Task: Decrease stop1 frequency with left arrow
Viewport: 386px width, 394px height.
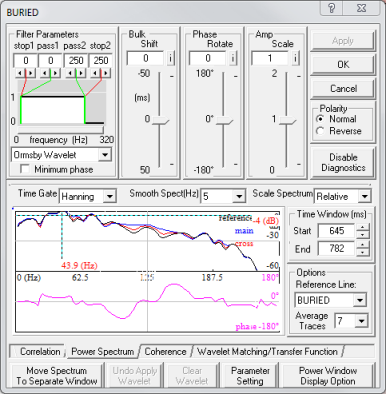Action: (20, 73)
